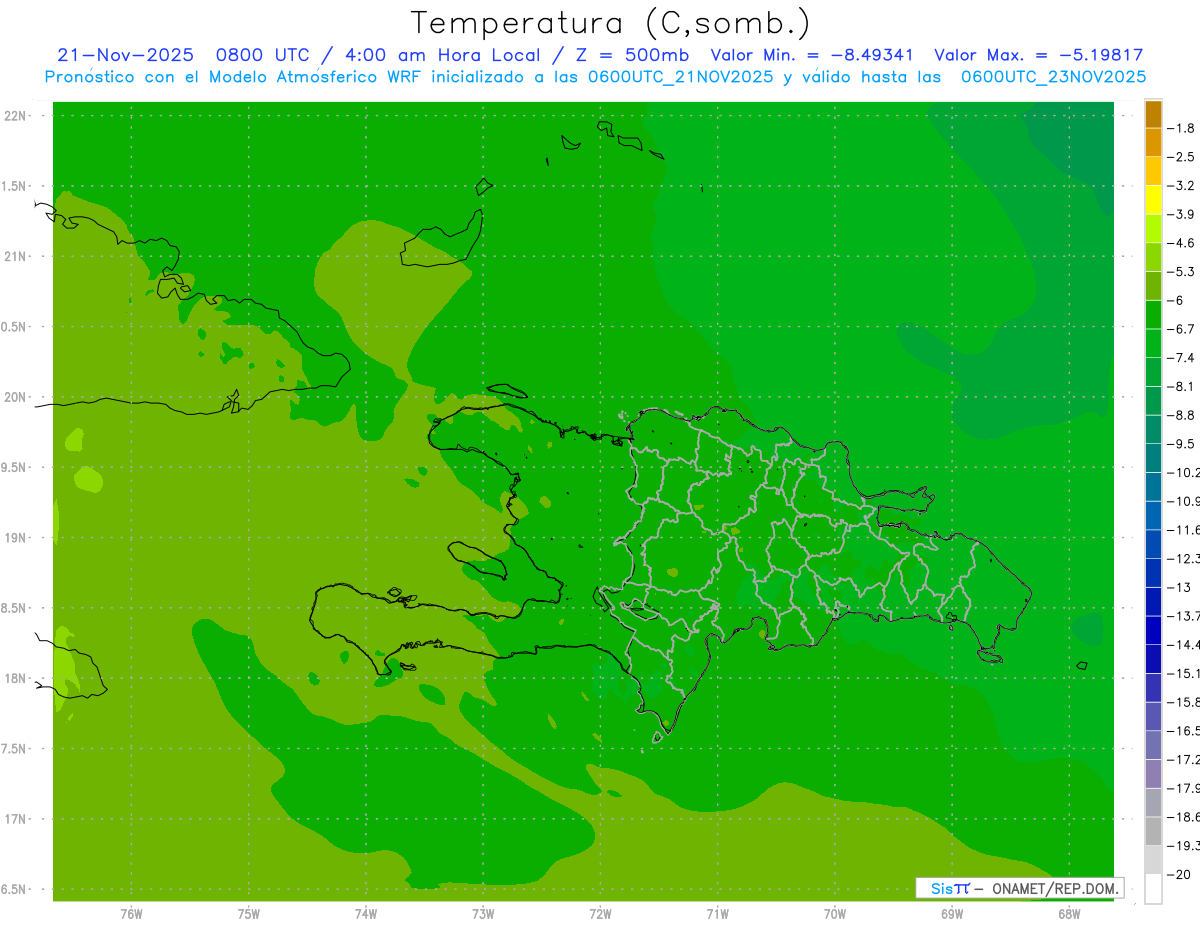
Task: Click the '70W' longitude axis label
Action: 835,913
